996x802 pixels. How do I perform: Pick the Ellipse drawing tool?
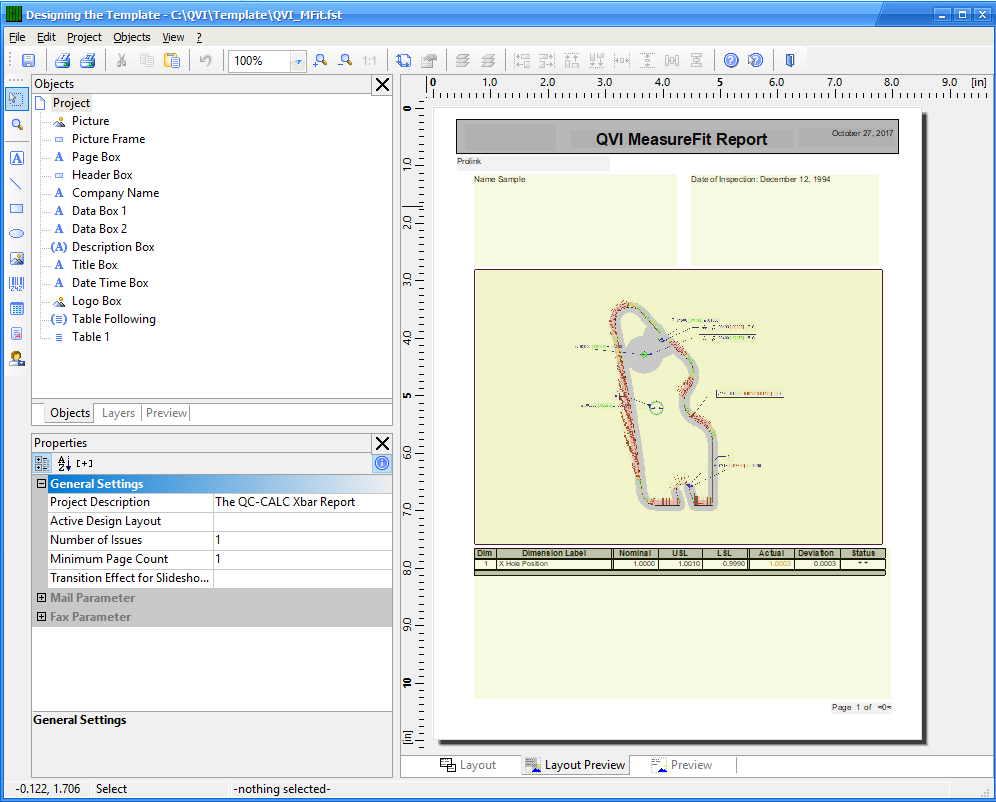(x=17, y=234)
